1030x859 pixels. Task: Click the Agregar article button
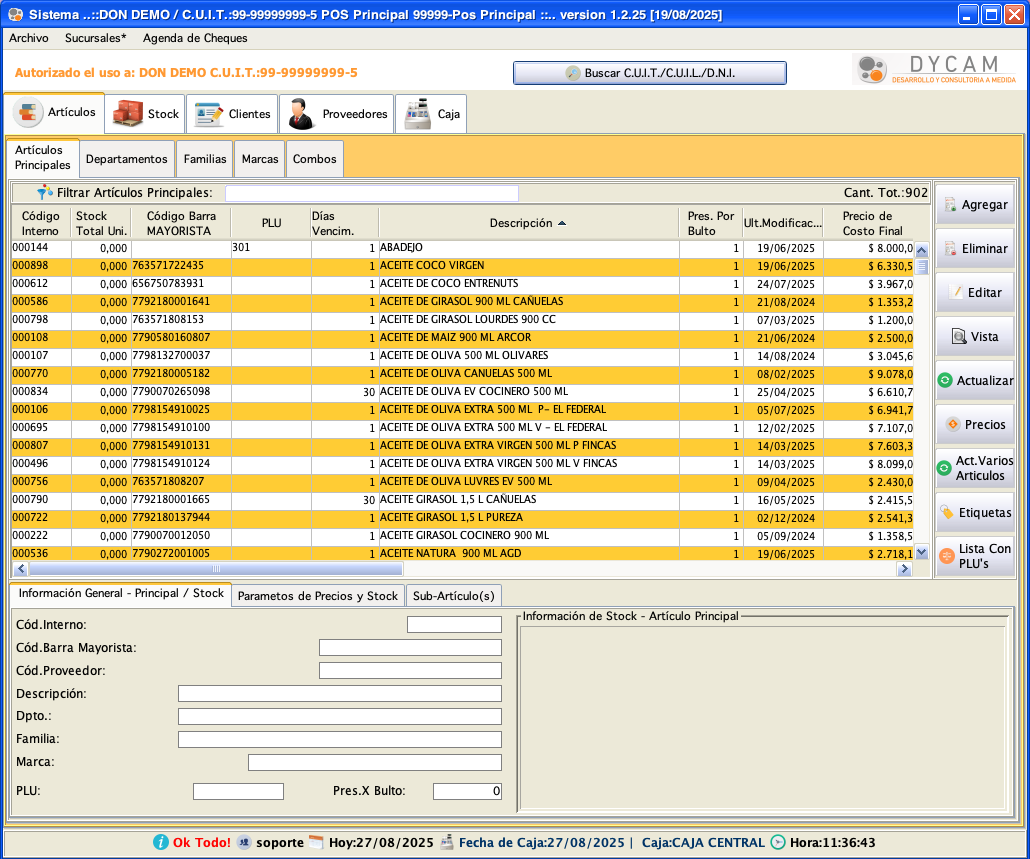tap(975, 205)
